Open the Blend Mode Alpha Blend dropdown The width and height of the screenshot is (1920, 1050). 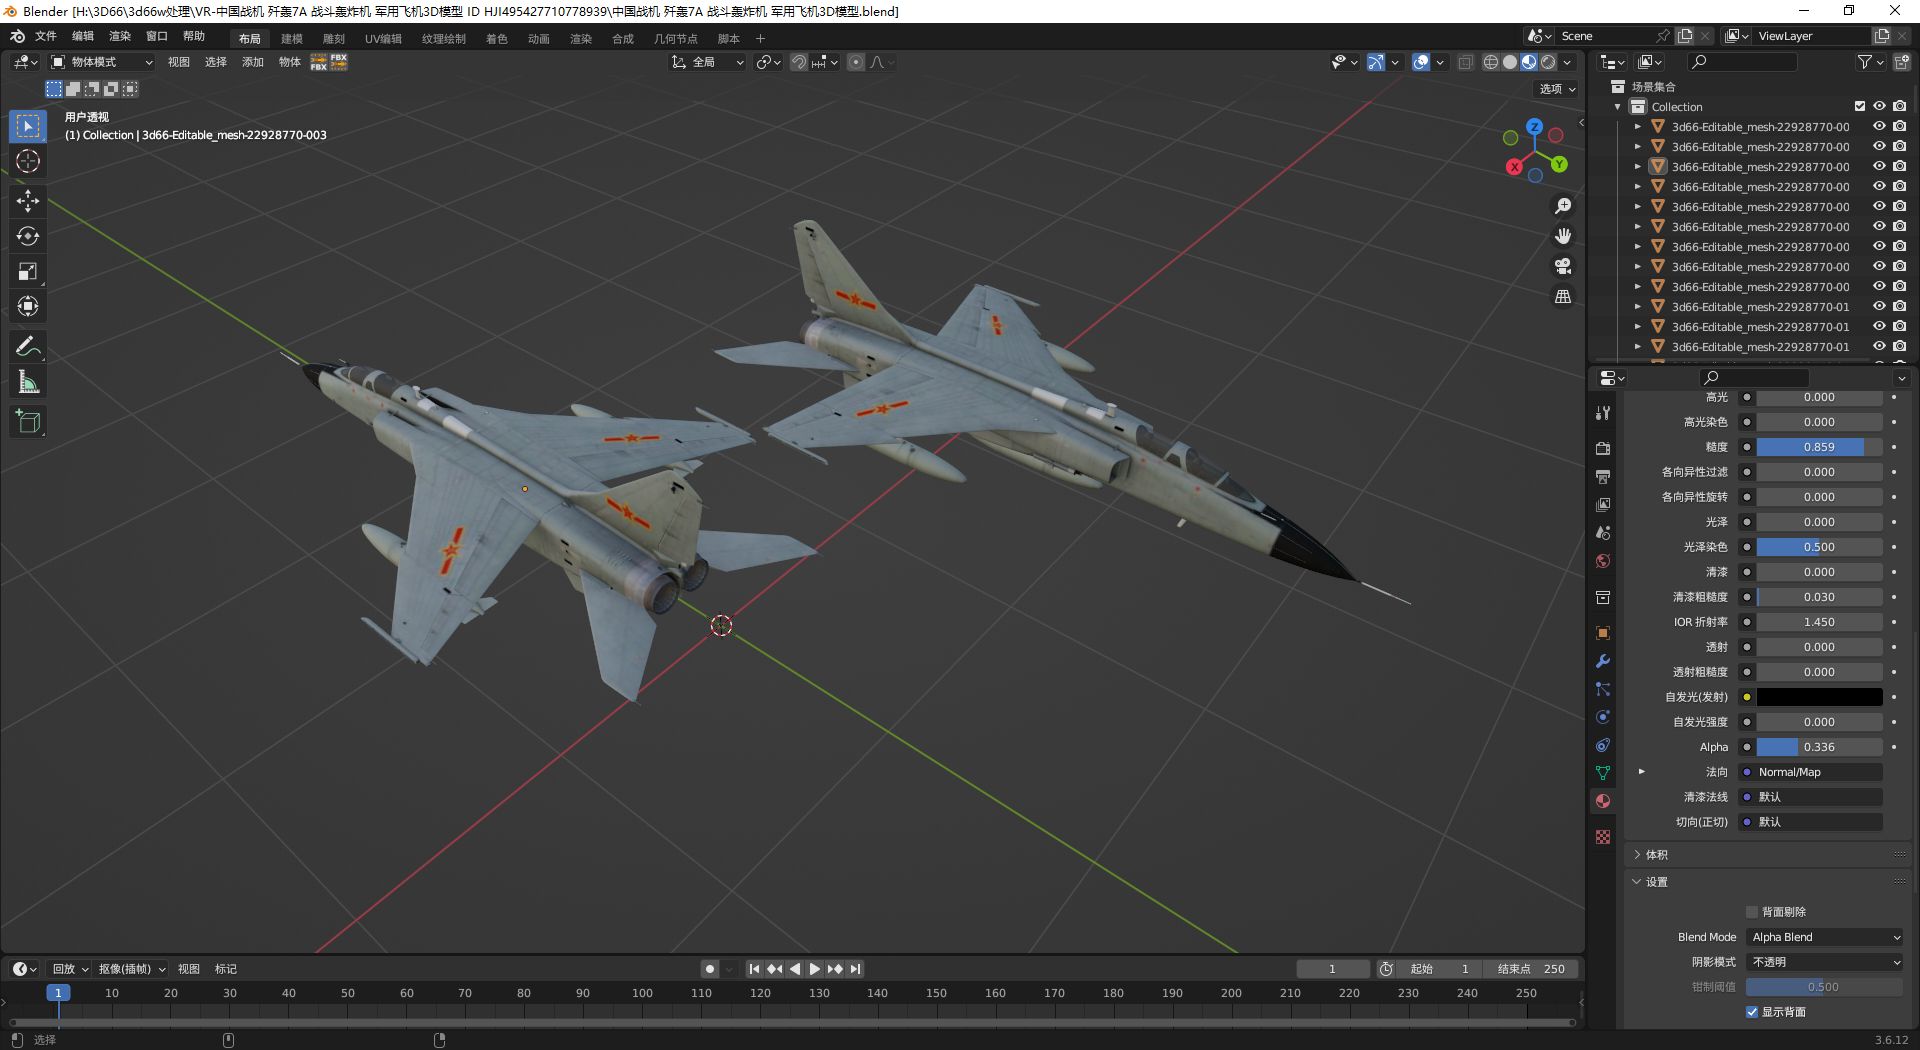(x=1825, y=937)
